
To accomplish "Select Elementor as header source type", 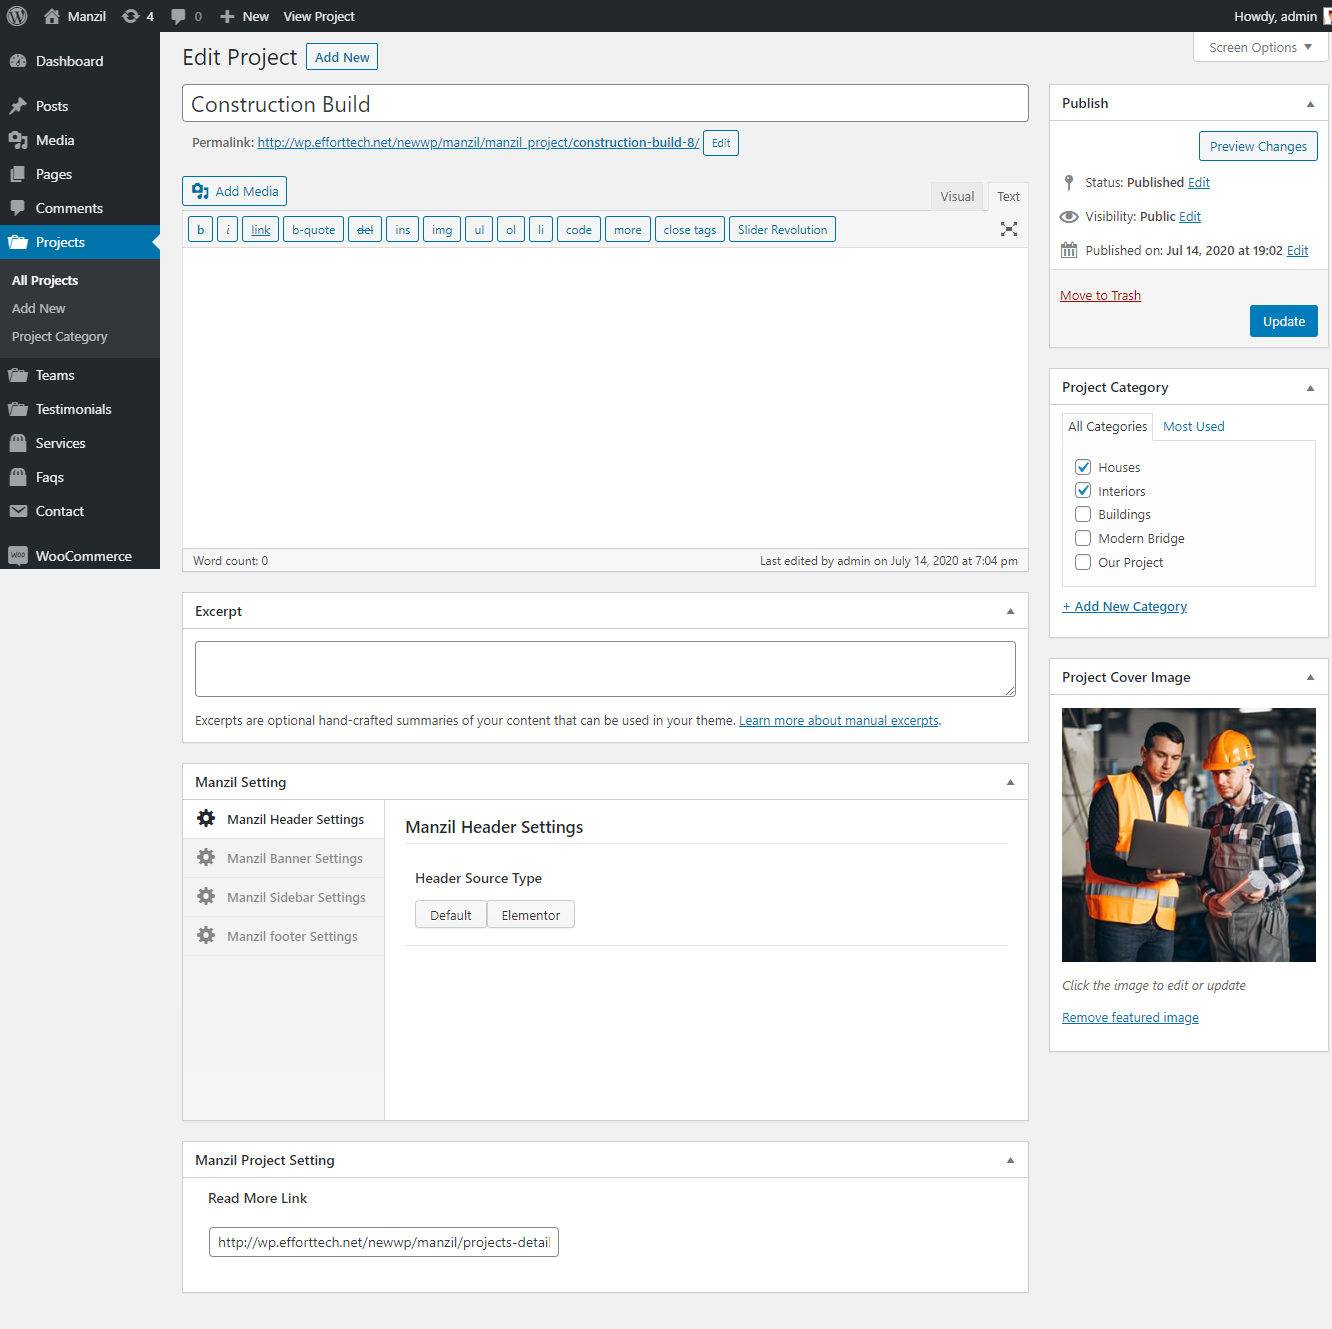I will pos(530,915).
